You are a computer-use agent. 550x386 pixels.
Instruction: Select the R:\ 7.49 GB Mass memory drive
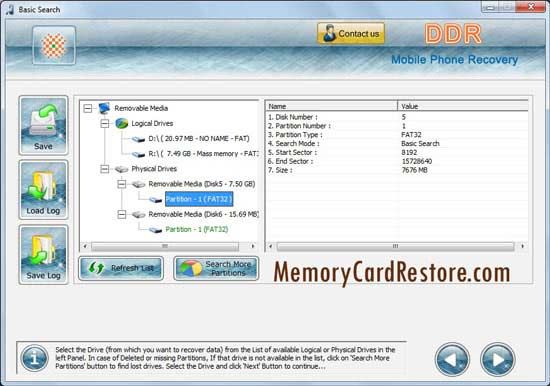(203, 154)
